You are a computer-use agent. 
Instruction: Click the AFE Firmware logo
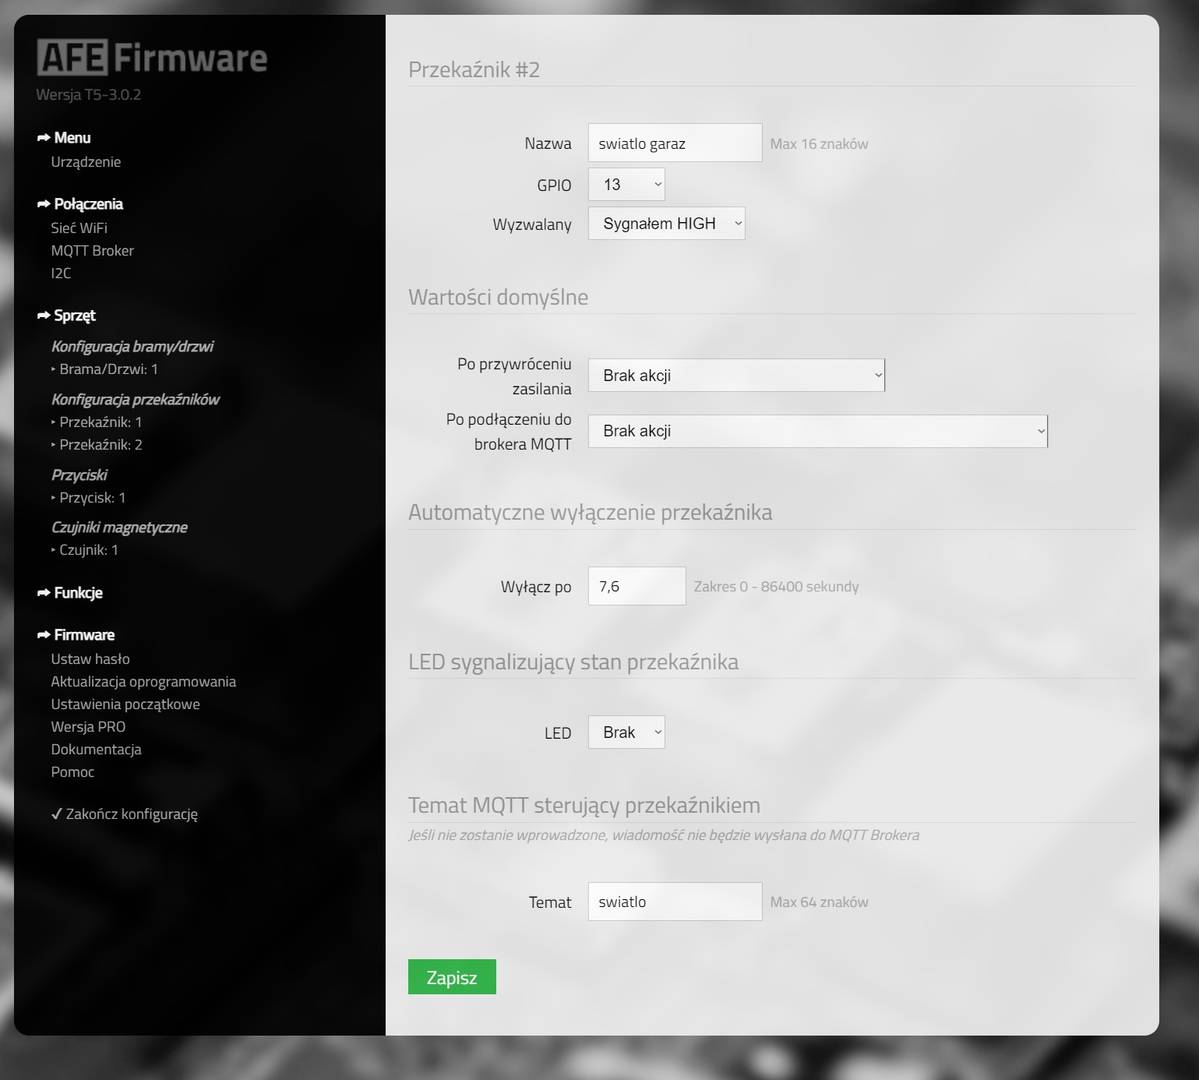pos(152,57)
